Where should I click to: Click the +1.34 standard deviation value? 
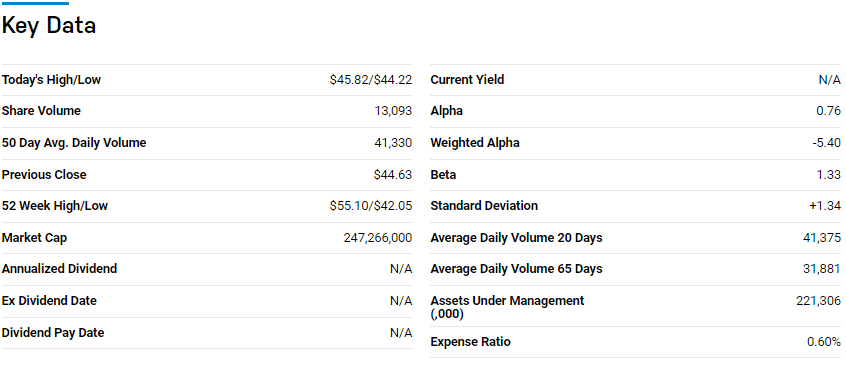tap(825, 206)
